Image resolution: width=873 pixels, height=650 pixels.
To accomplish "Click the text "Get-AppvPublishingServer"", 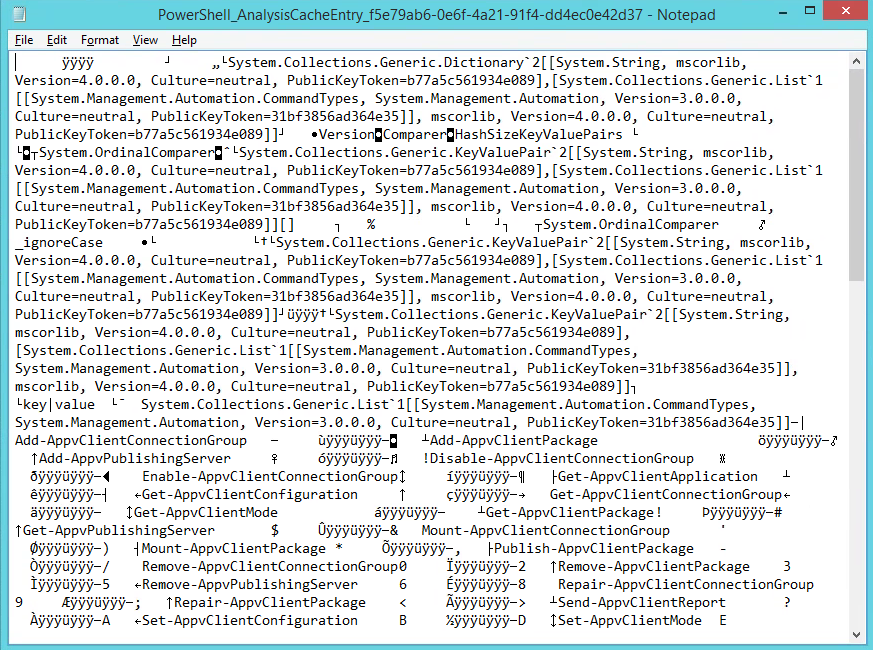I will pos(119,531).
